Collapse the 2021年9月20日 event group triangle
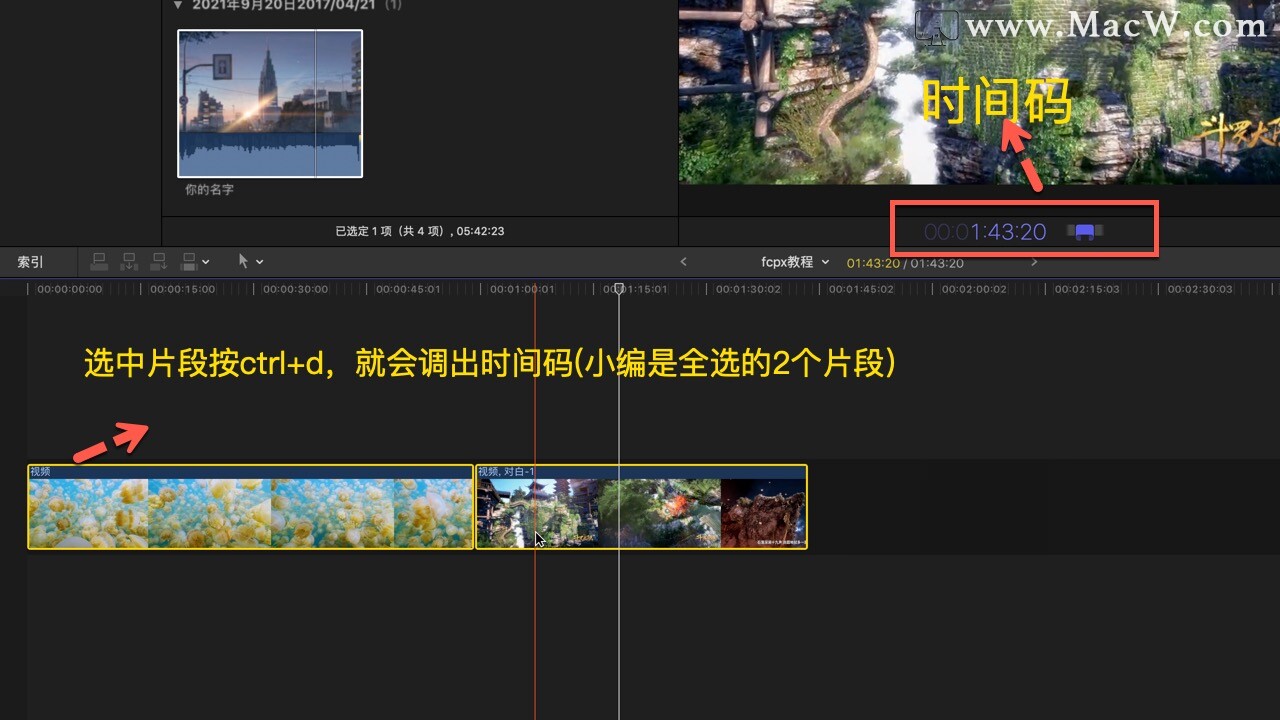The width and height of the screenshot is (1280, 720). coord(178,5)
